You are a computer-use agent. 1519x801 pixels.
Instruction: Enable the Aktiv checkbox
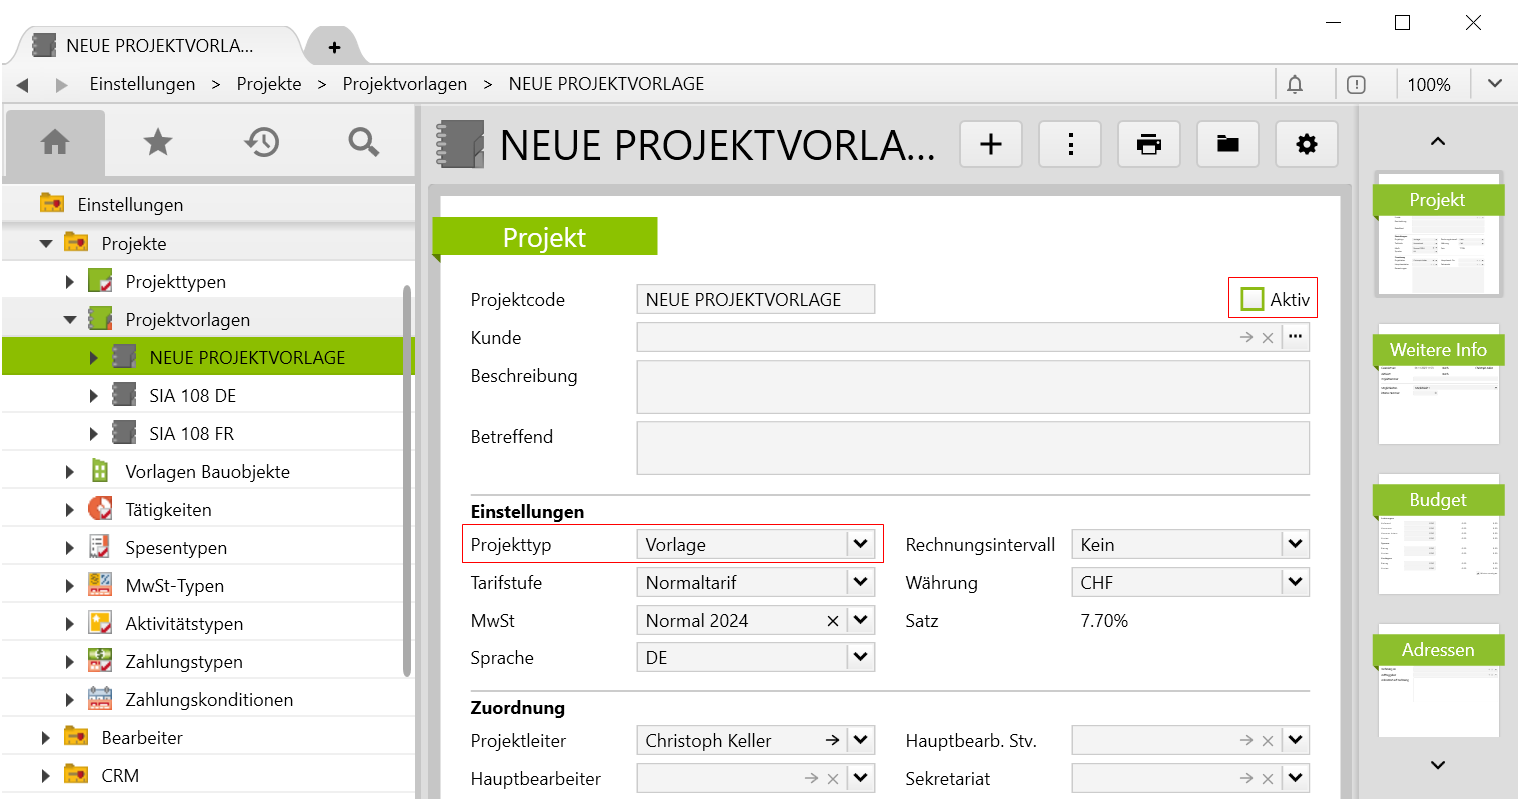pyautogui.click(x=1252, y=299)
